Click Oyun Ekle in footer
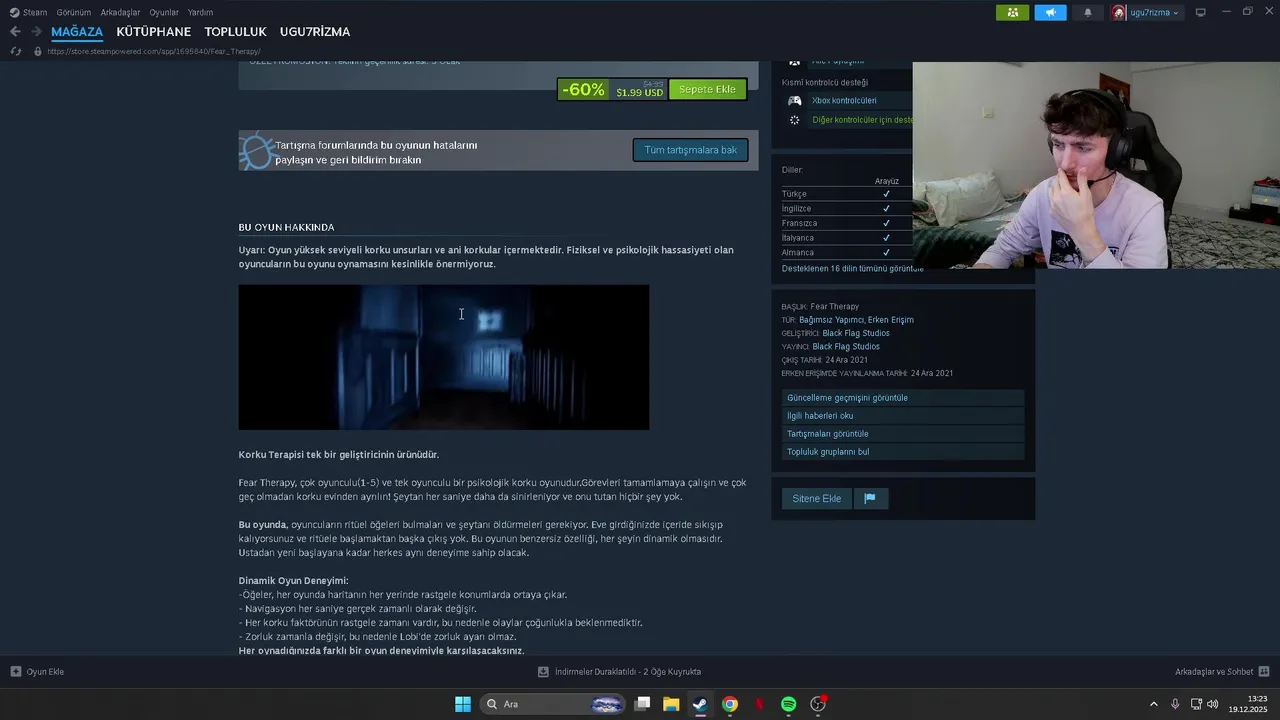 pos(45,672)
